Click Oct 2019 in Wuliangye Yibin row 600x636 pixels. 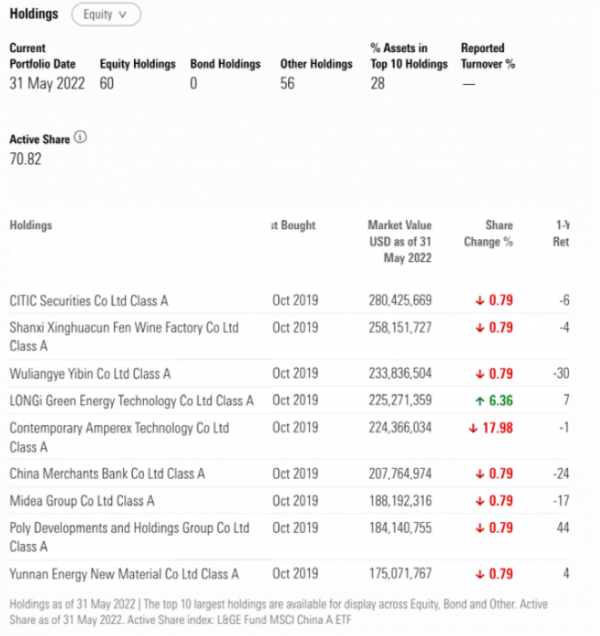pyautogui.click(x=295, y=374)
